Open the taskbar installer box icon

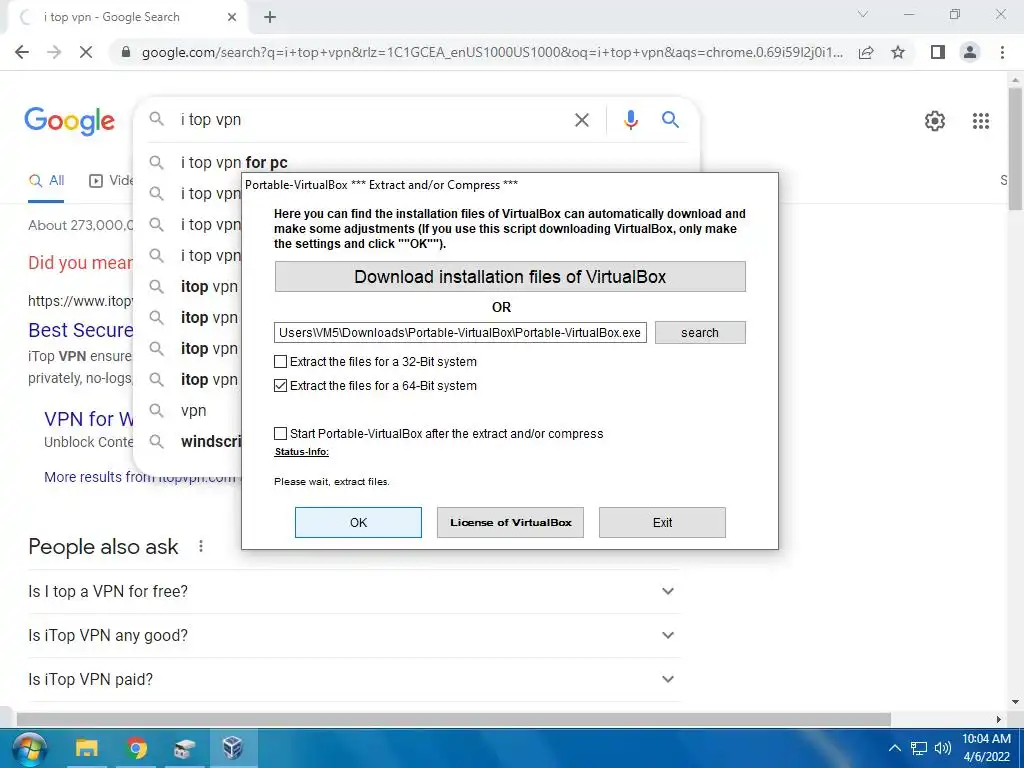click(x=184, y=748)
